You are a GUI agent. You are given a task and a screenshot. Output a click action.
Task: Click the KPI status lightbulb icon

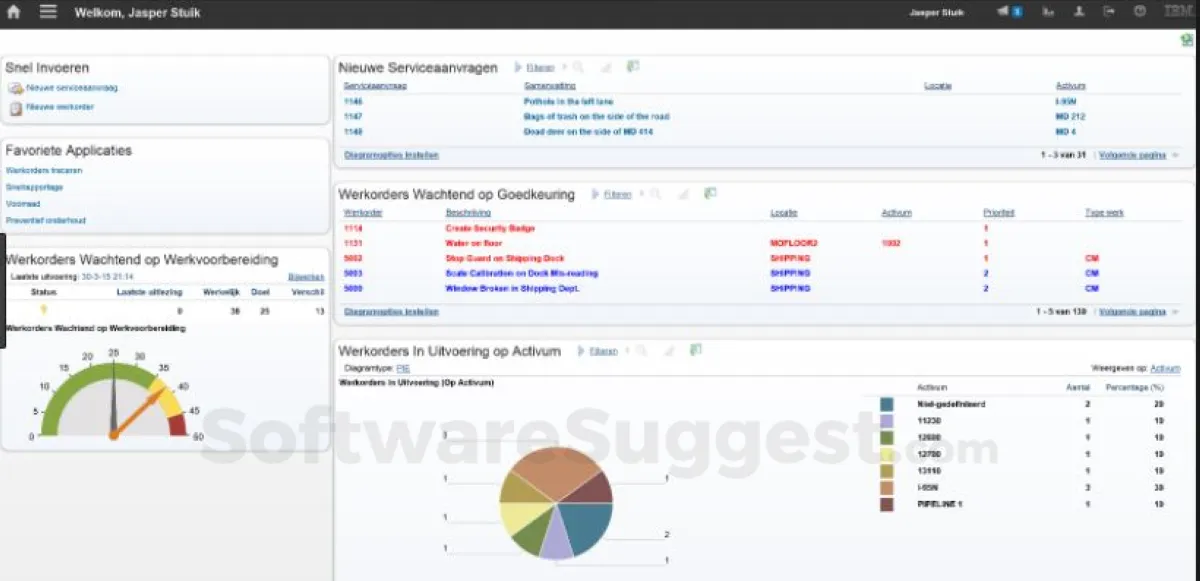pyautogui.click(x=43, y=310)
